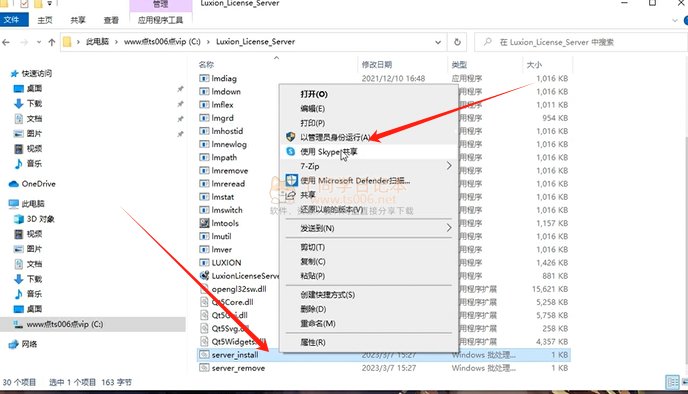The image size is (688, 394).
Task: Click the up one level arrow
Action: point(52,42)
